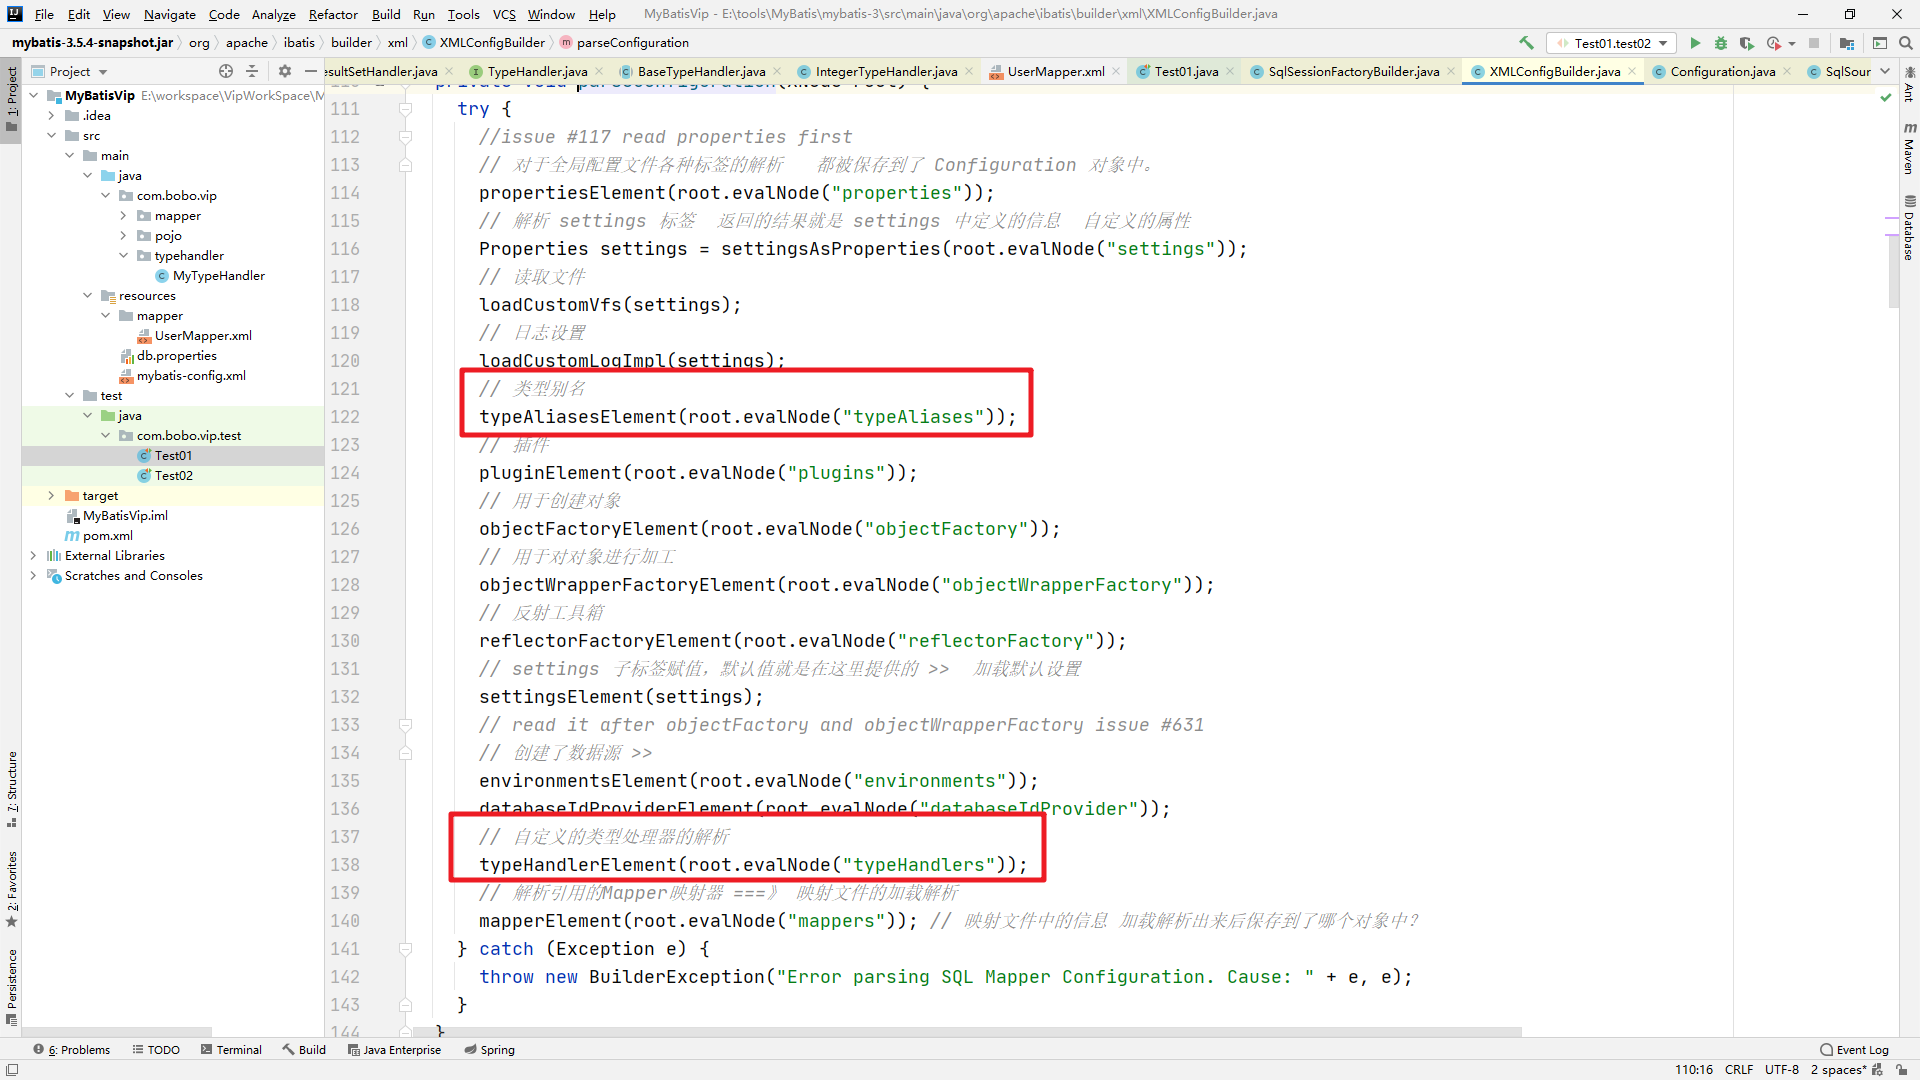Expand External Libraries node
This screenshot has width=1920, height=1080.
click(33, 555)
